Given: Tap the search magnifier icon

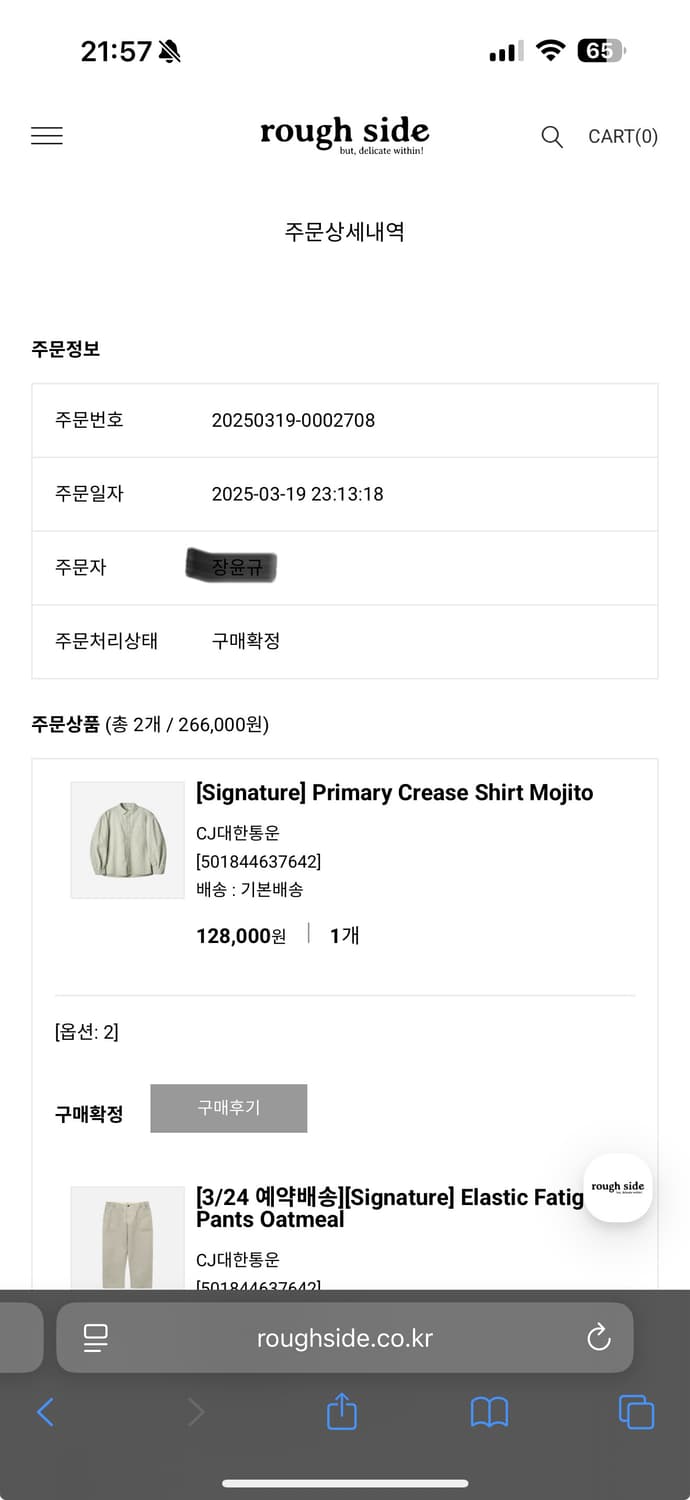Looking at the screenshot, I should point(552,137).
